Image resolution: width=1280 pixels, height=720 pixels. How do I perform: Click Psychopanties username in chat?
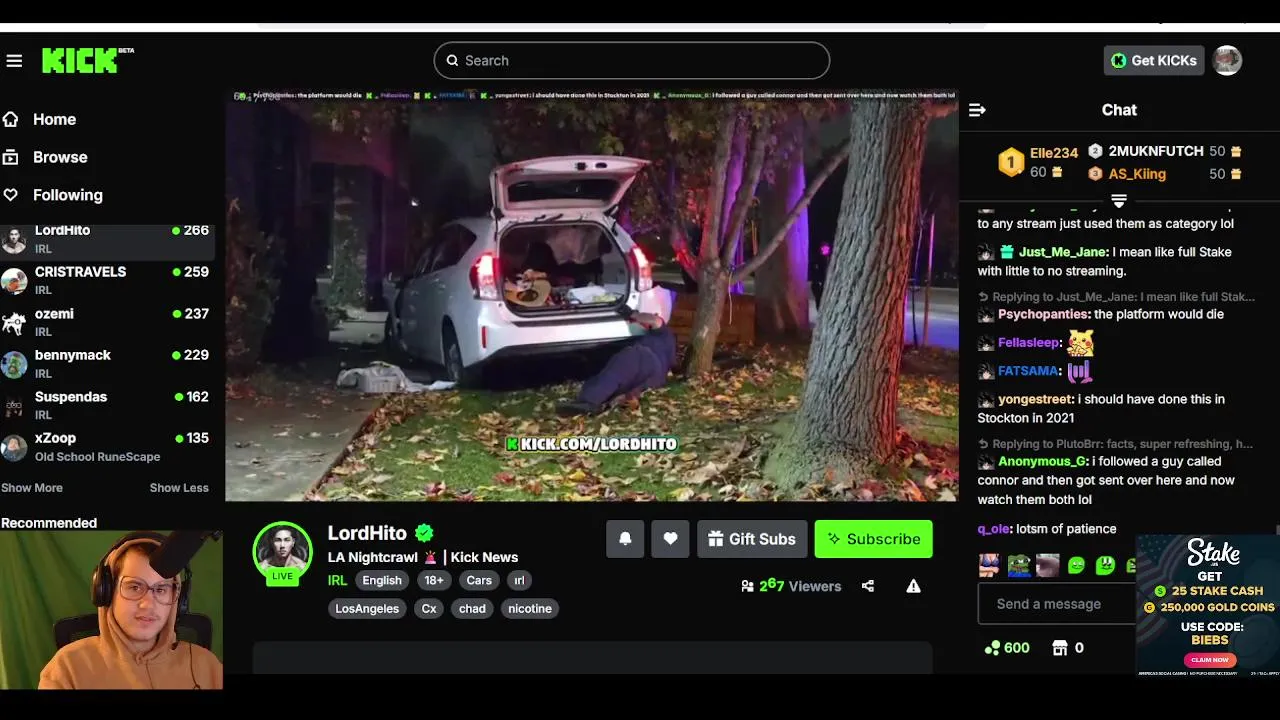click(x=1043, y=314)
